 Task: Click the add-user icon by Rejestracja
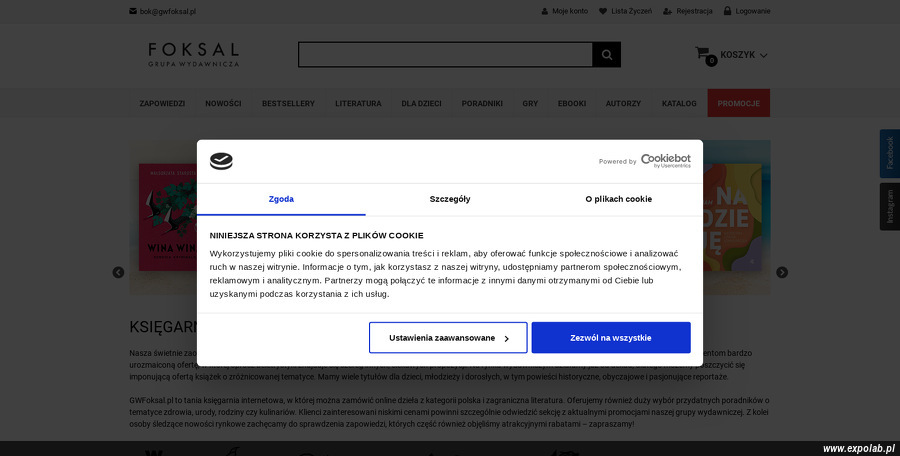coord(668,11)
